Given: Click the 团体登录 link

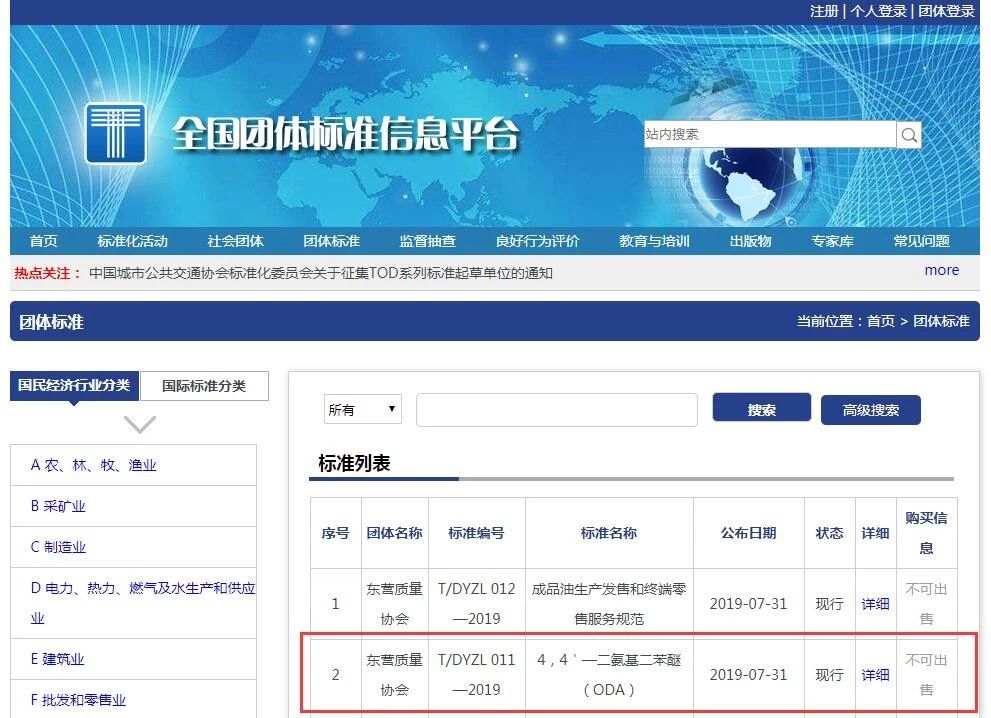Looking at the screenshot, I should point(946,11).
